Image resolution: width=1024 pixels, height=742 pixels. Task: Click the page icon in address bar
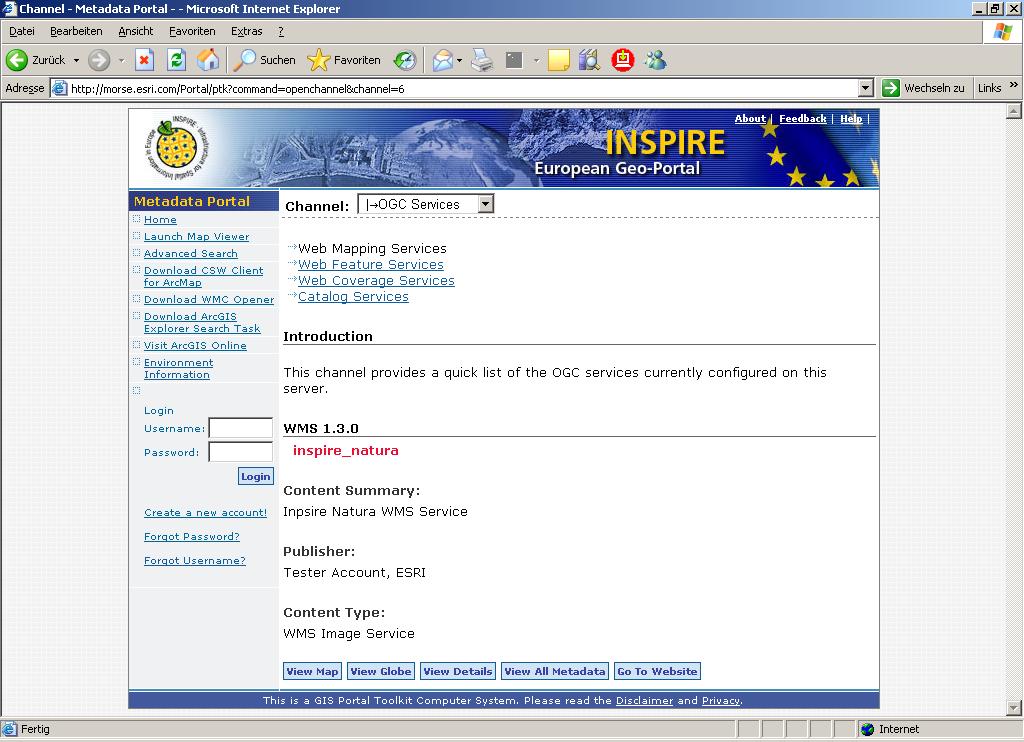tap(59, 88)
